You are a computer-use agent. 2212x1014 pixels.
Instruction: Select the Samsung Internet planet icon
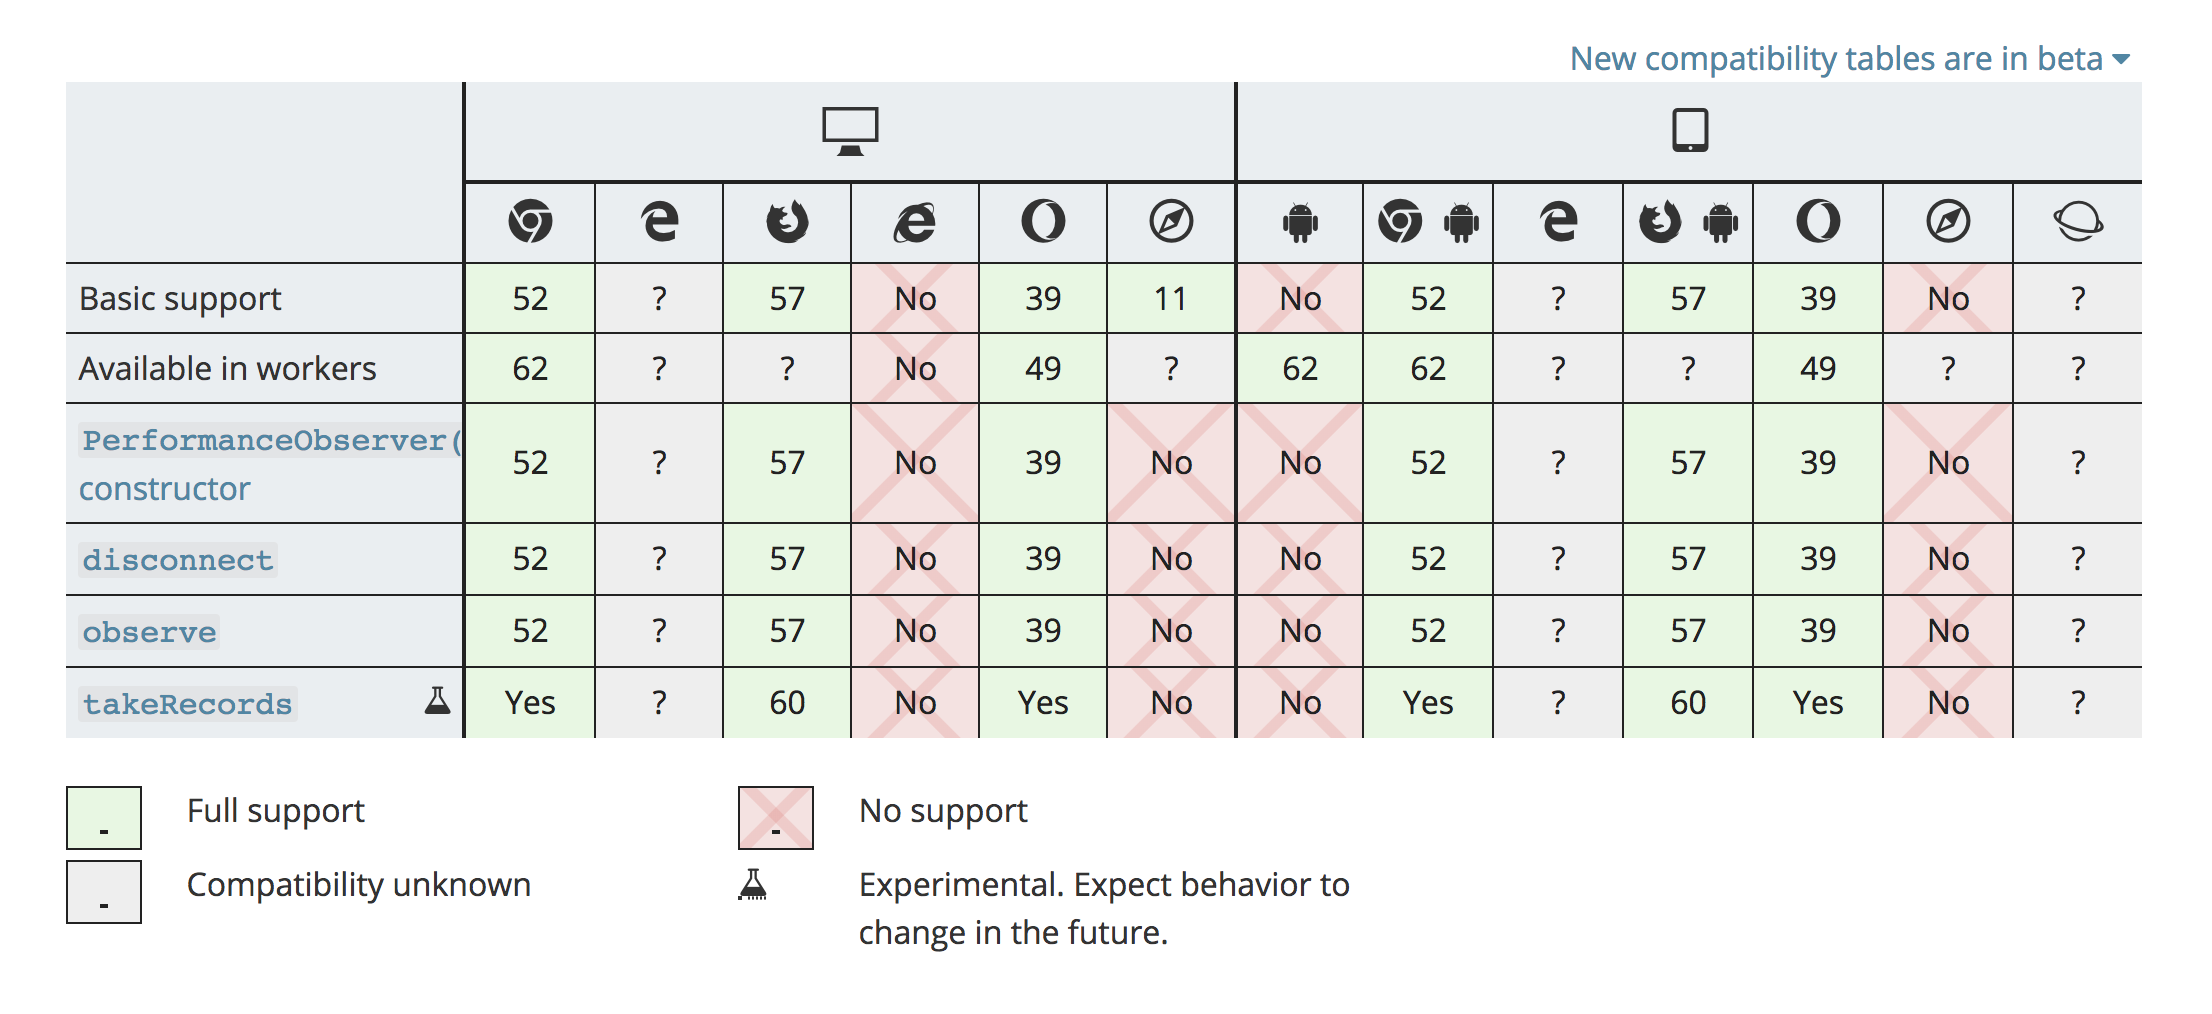pos(2078,221)
